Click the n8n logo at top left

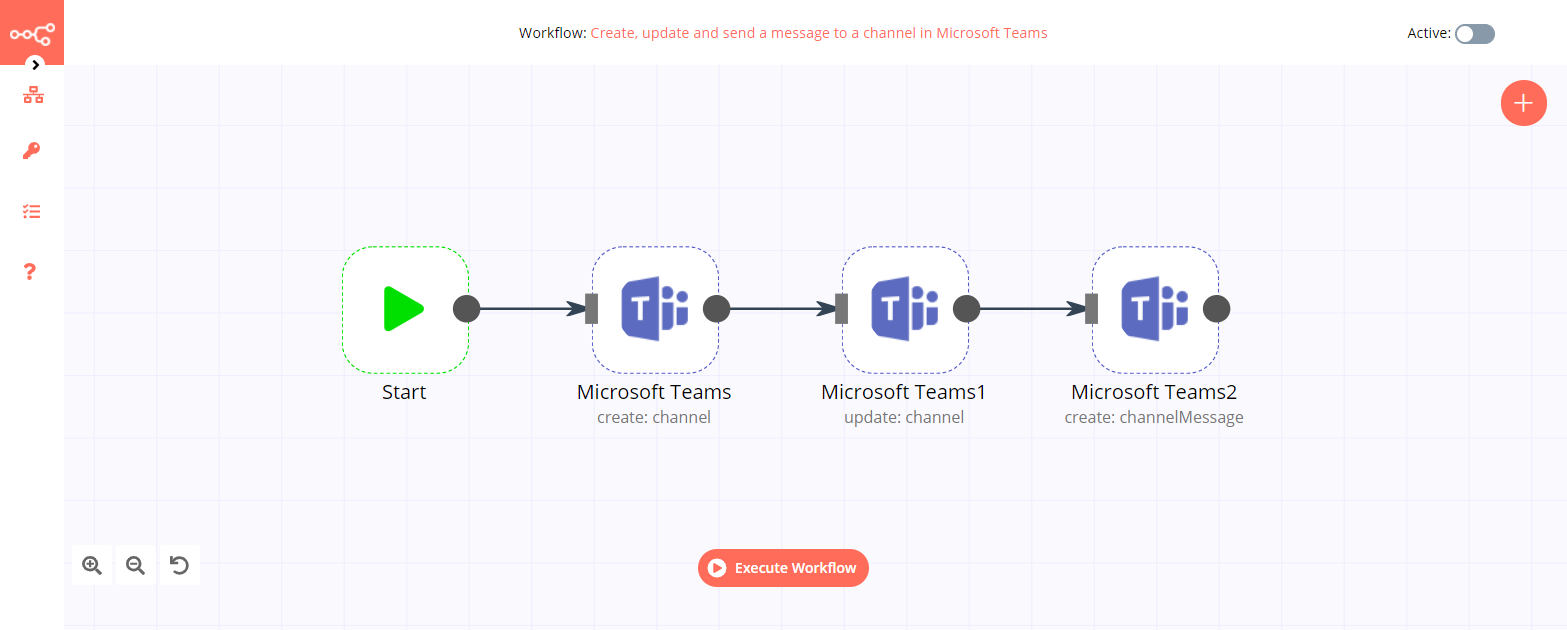31,31
